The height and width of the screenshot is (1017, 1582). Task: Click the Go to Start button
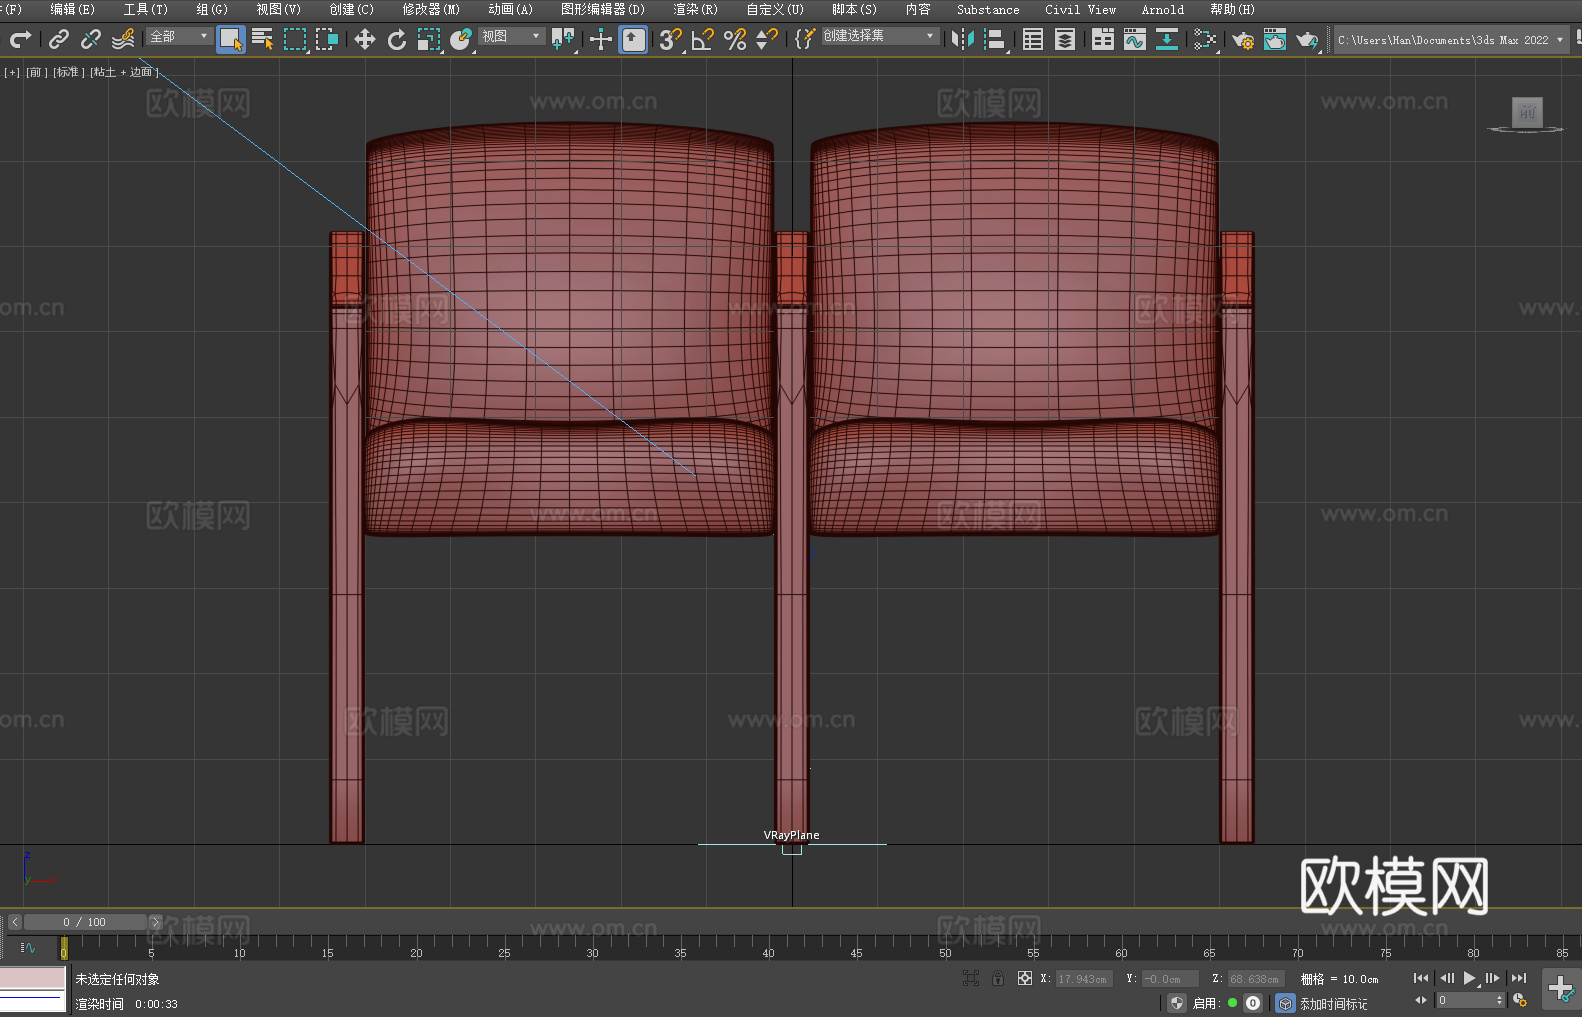[1421, 978]
